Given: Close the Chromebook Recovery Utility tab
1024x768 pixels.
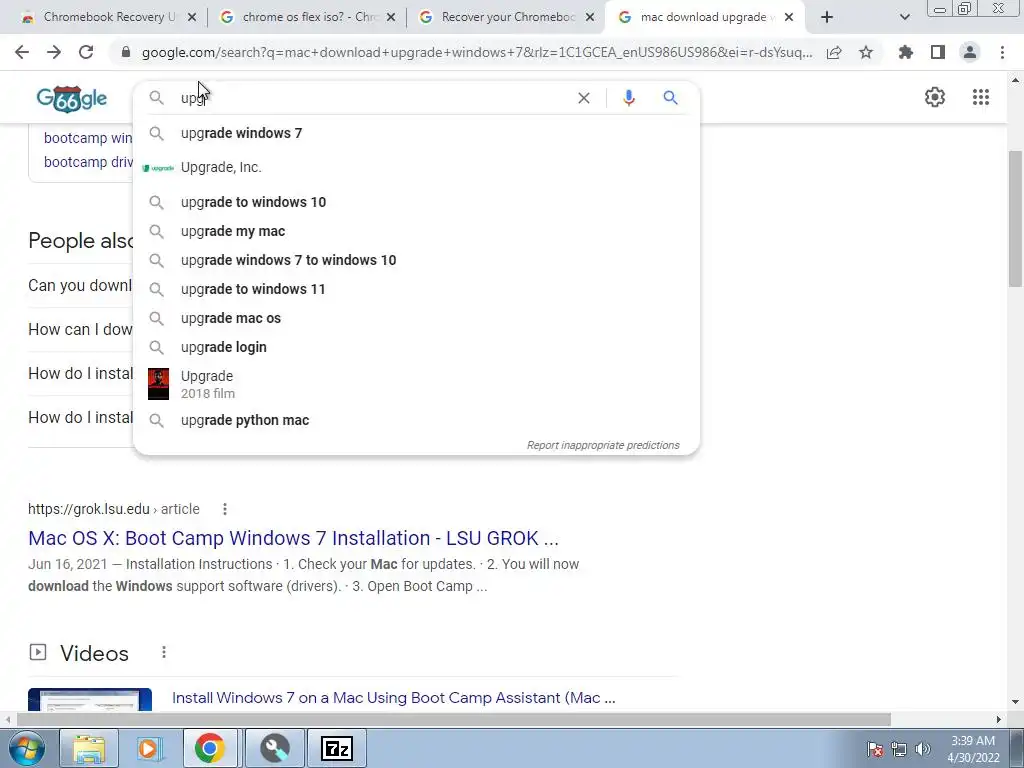Looking at the screenshot, I should (192, 18).
